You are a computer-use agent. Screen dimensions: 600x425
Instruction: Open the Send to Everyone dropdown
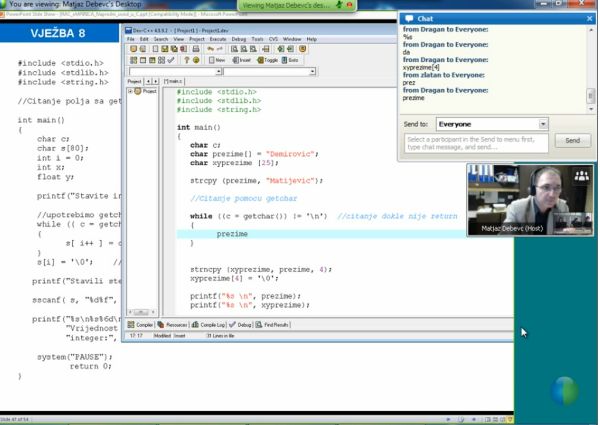click(x=543, y=124)
